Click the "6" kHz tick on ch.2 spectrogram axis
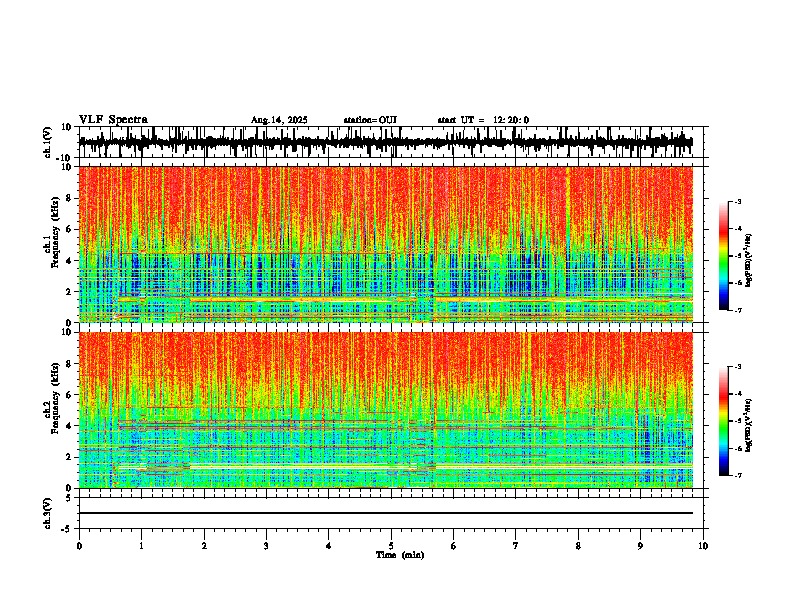The image size is (792, 612). coord(69,395)
